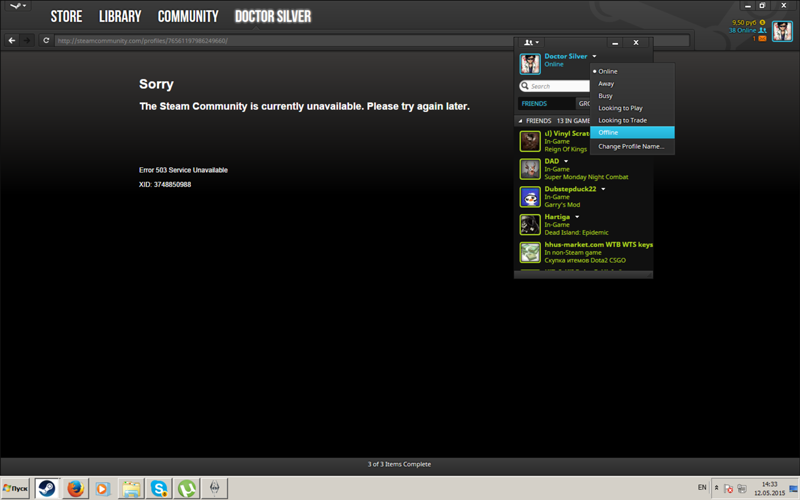Click the action center flag tray icon

[729, 489]
